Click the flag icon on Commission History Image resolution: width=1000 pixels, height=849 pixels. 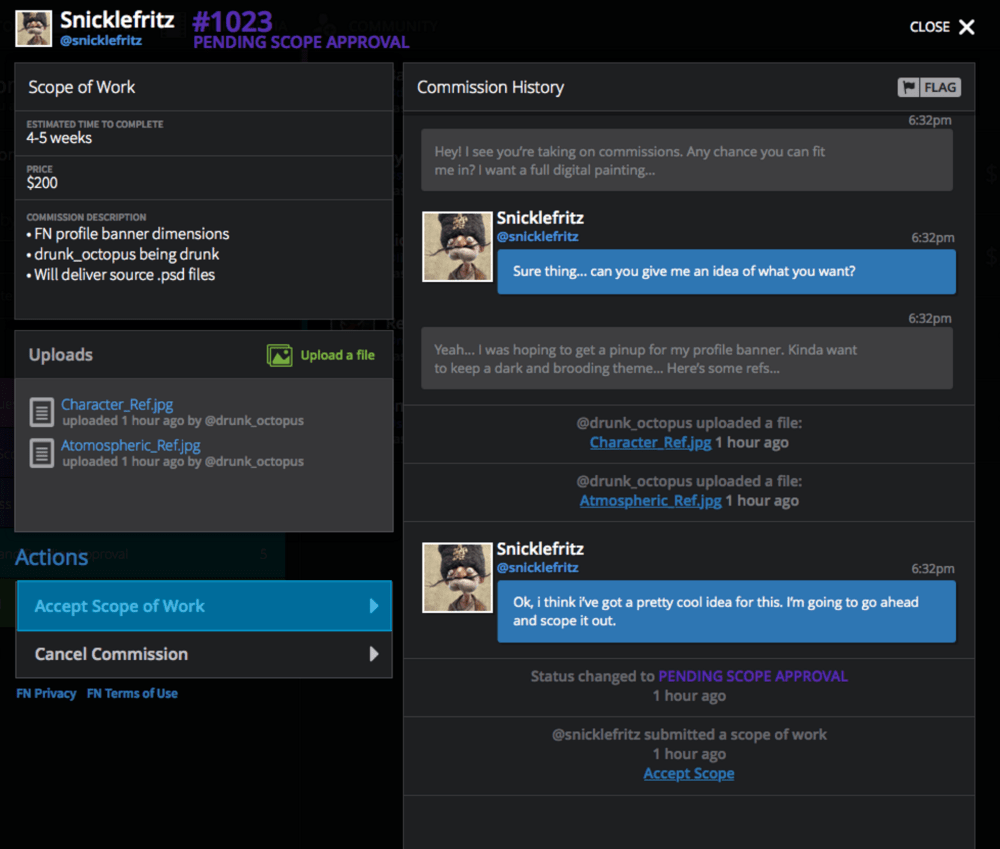click(908, 87)
